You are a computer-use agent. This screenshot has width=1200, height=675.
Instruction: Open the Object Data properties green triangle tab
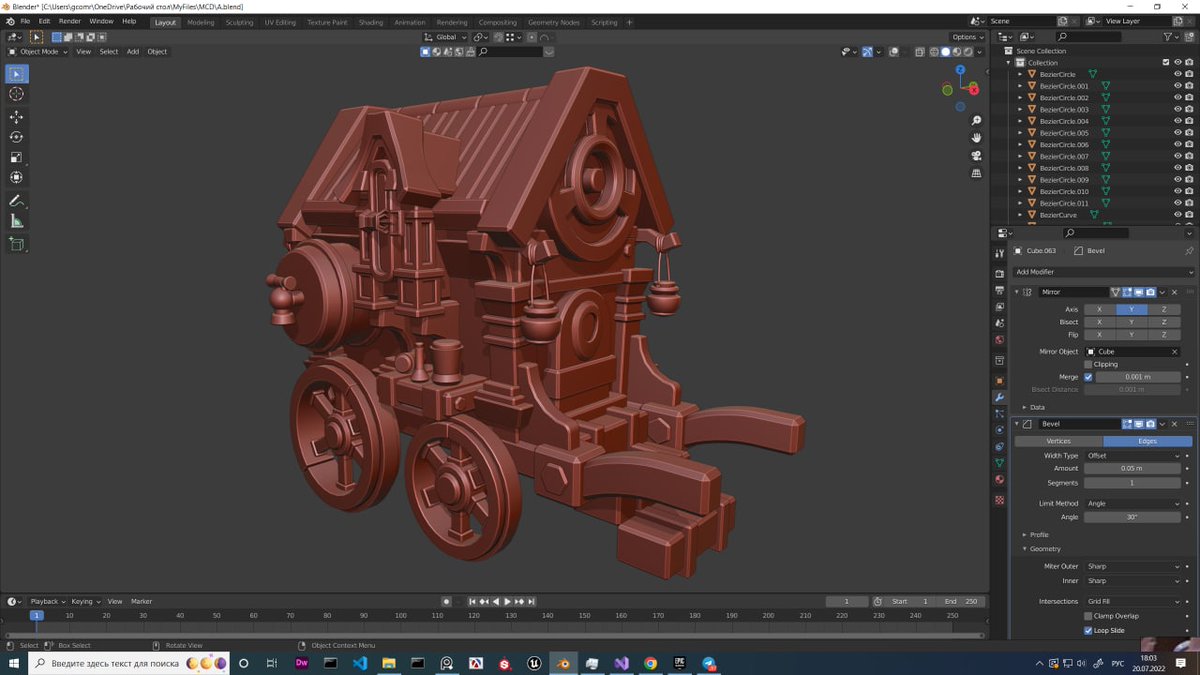click(x=999, y=464)
